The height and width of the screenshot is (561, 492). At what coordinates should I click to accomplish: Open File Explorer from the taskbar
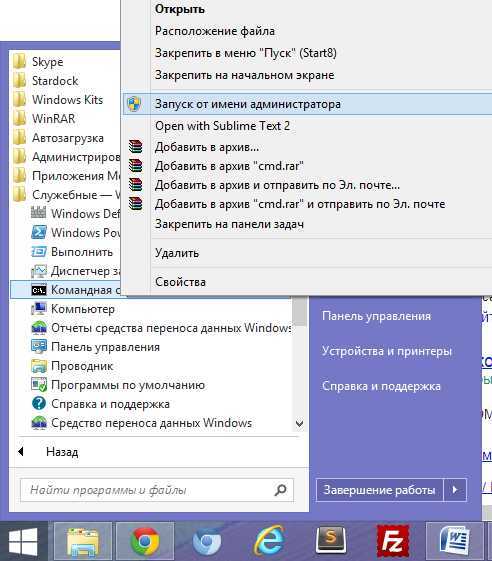pyautogui.click(x=83, y=541)
